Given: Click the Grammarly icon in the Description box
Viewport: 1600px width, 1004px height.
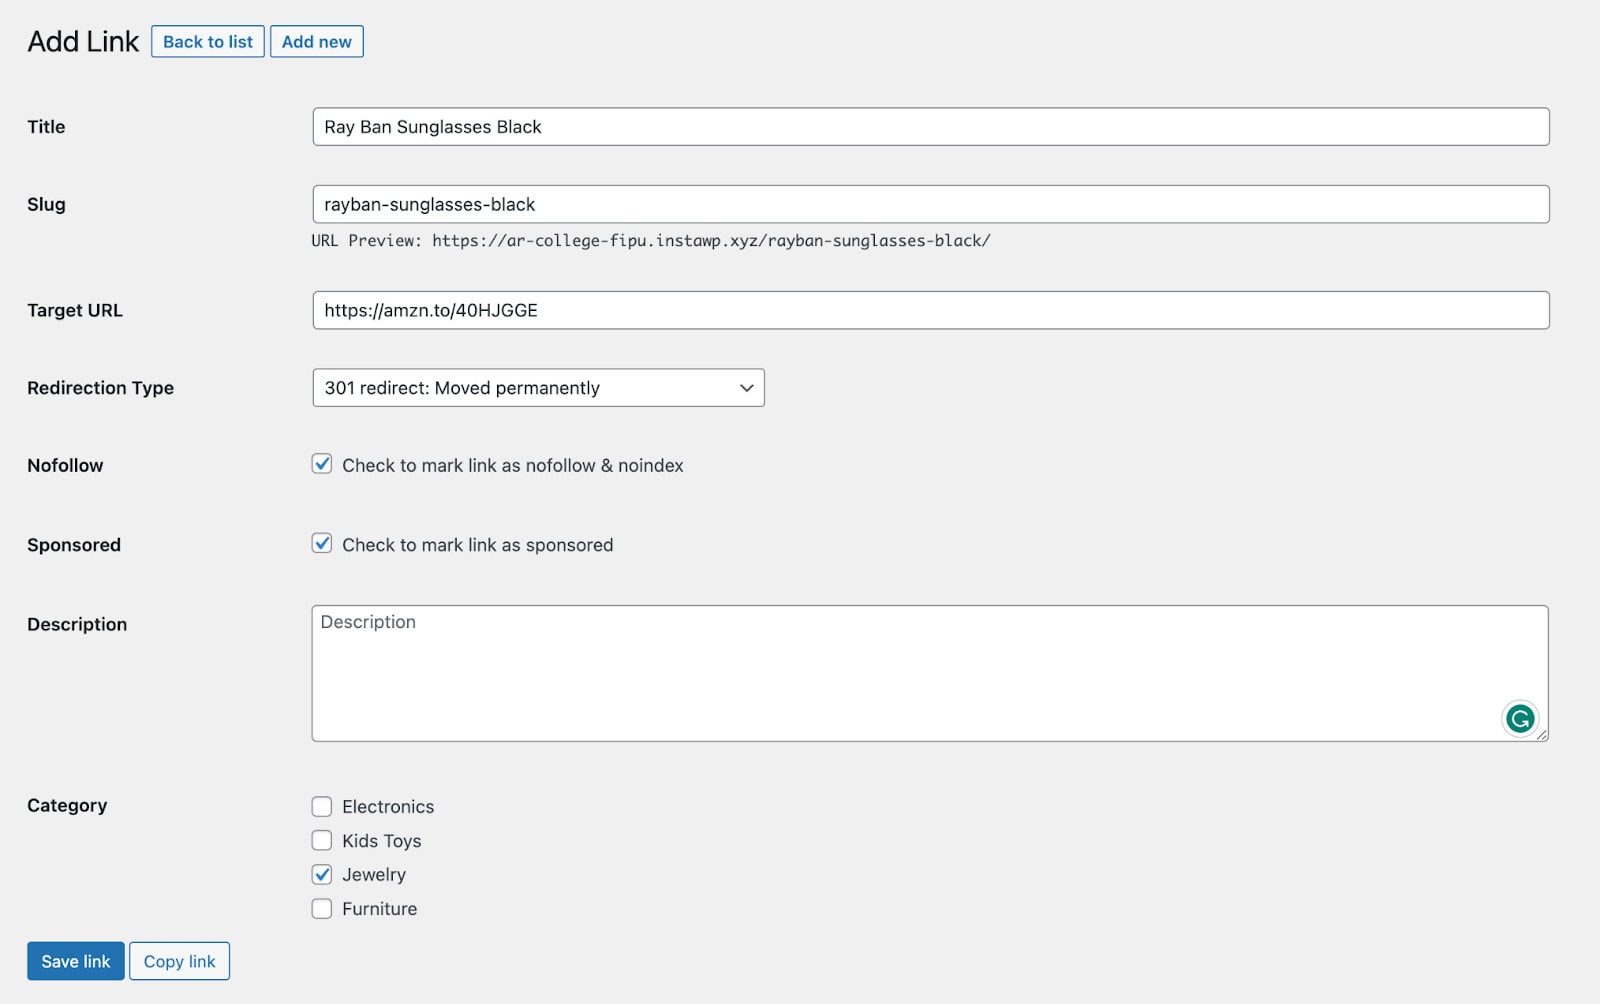Looking at the screenshot, I should (x=1520, y=719).
